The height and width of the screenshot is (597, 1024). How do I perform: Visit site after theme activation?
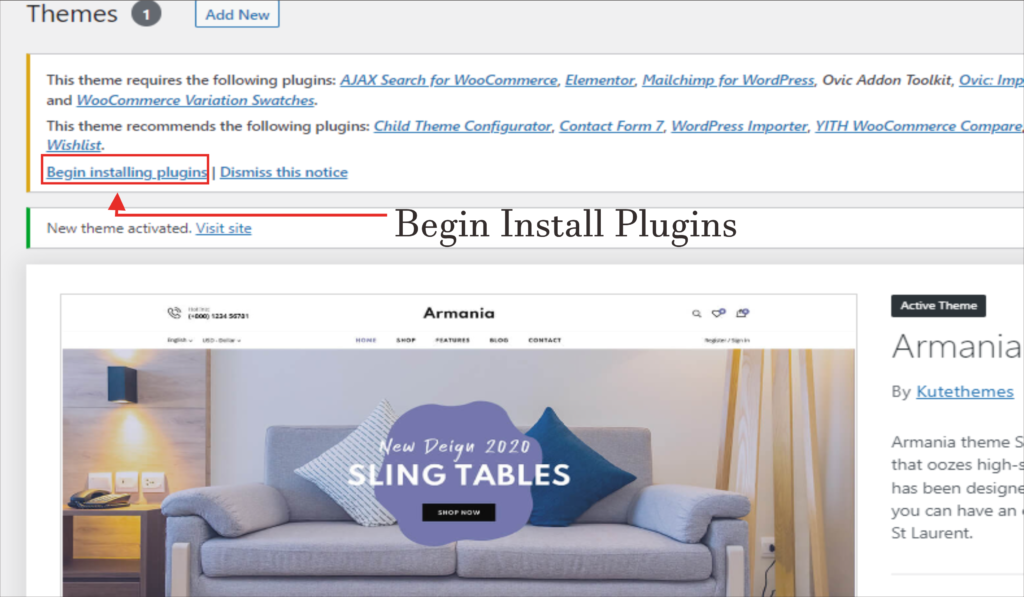click(x=223, y=228)
